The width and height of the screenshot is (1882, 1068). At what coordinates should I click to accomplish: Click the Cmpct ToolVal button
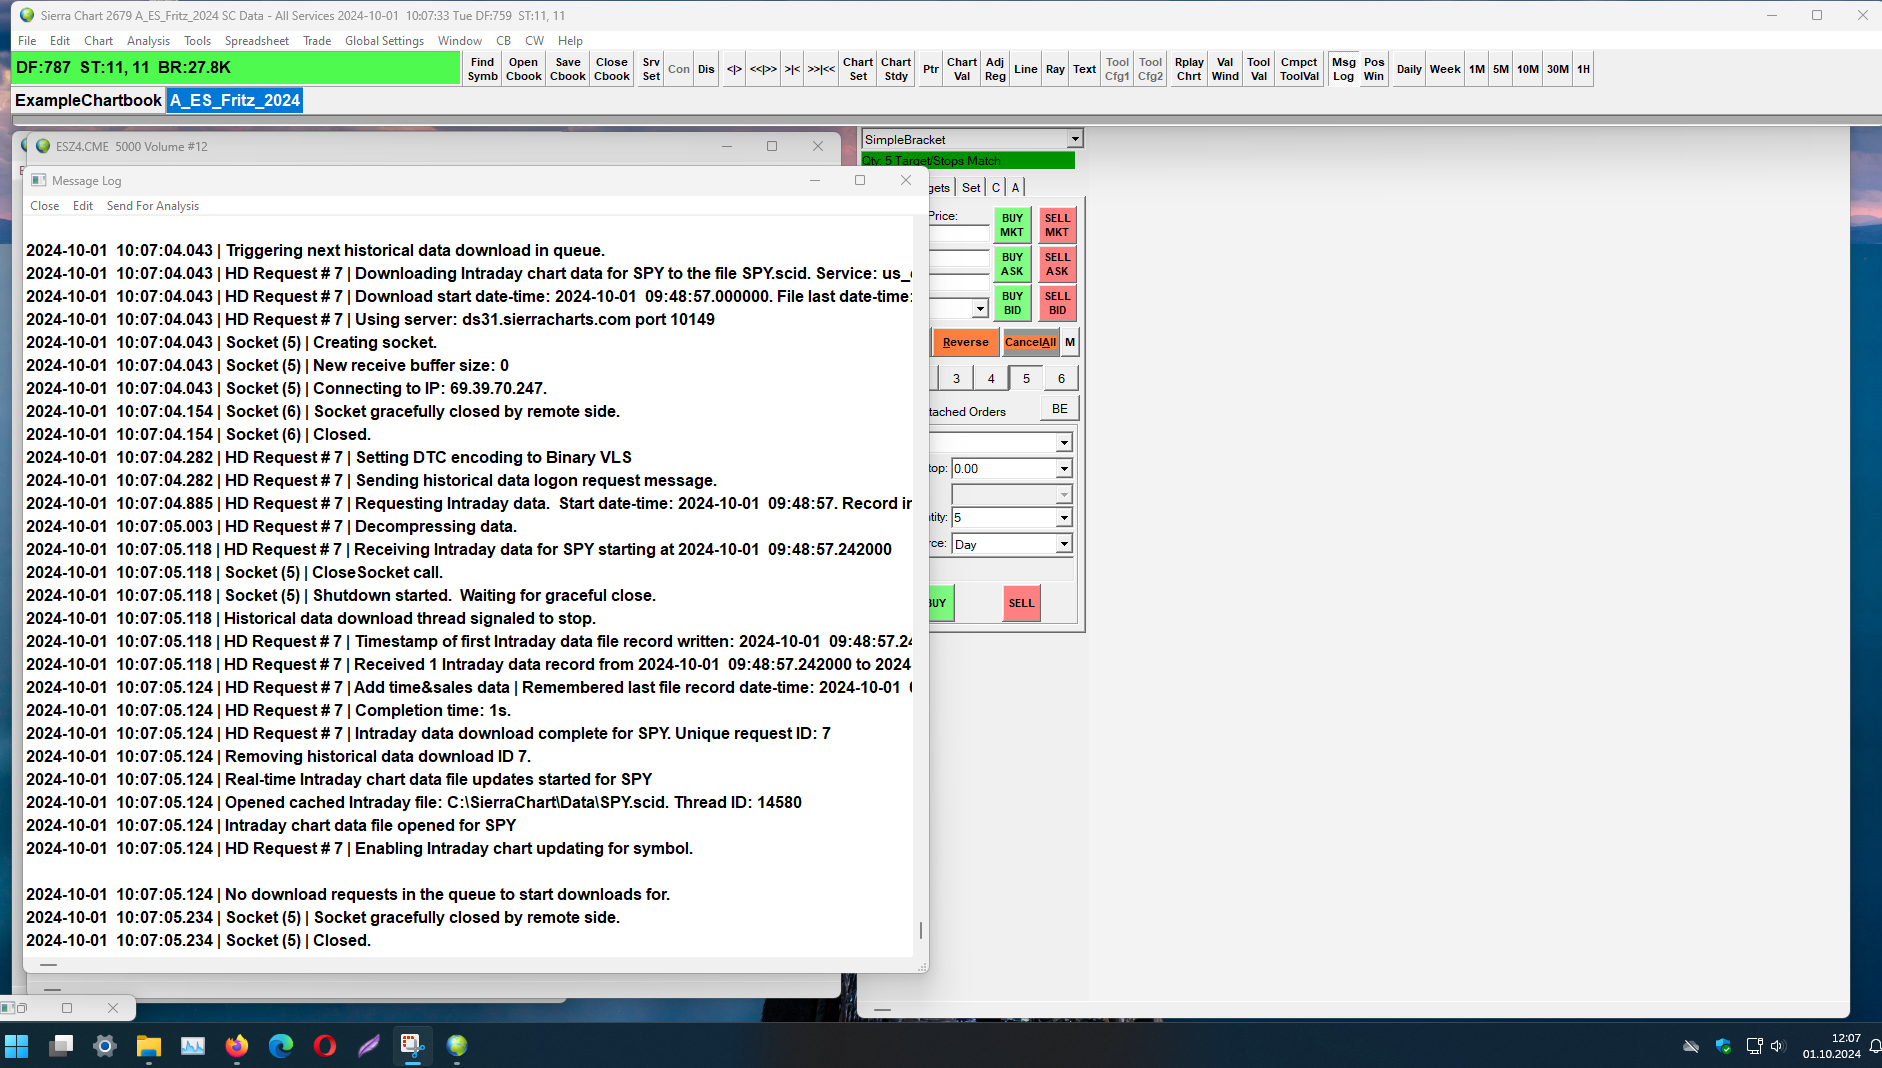point(1299,69)
